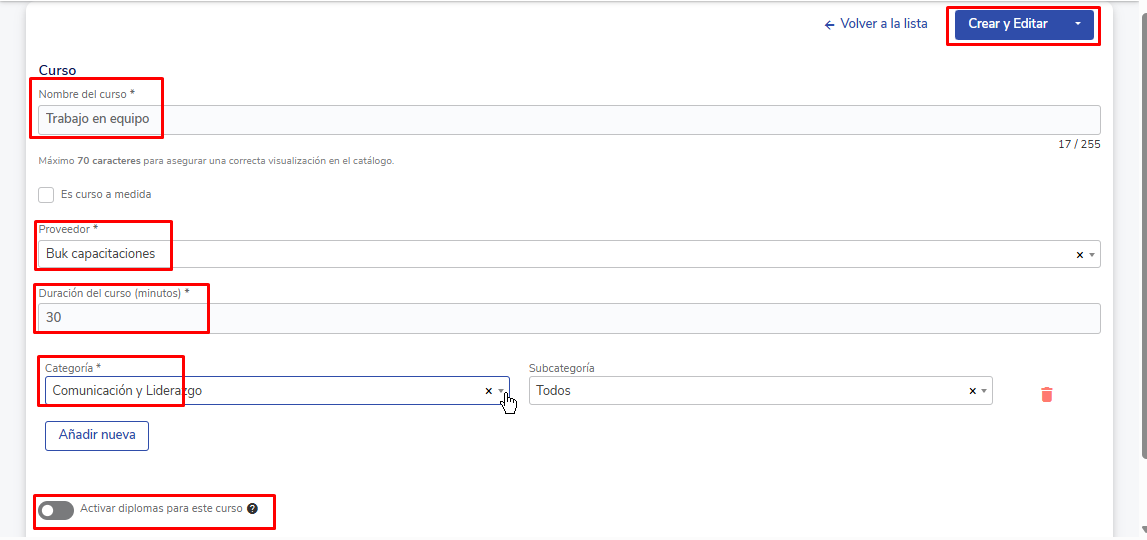
Task: Go back via 'Volver a la lista' link
Action: click(x=876, y=24)
